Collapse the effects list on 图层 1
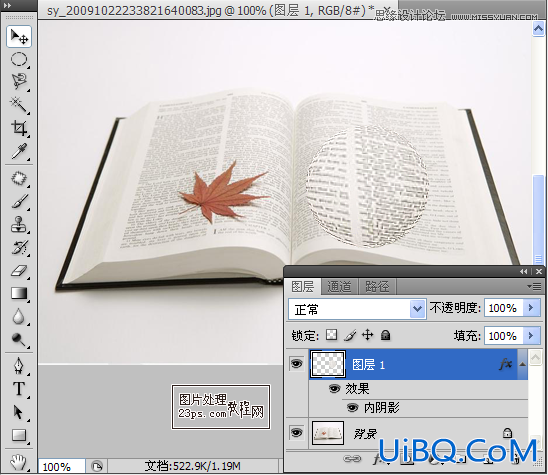 pyautogui.click(x=522, y=364)
